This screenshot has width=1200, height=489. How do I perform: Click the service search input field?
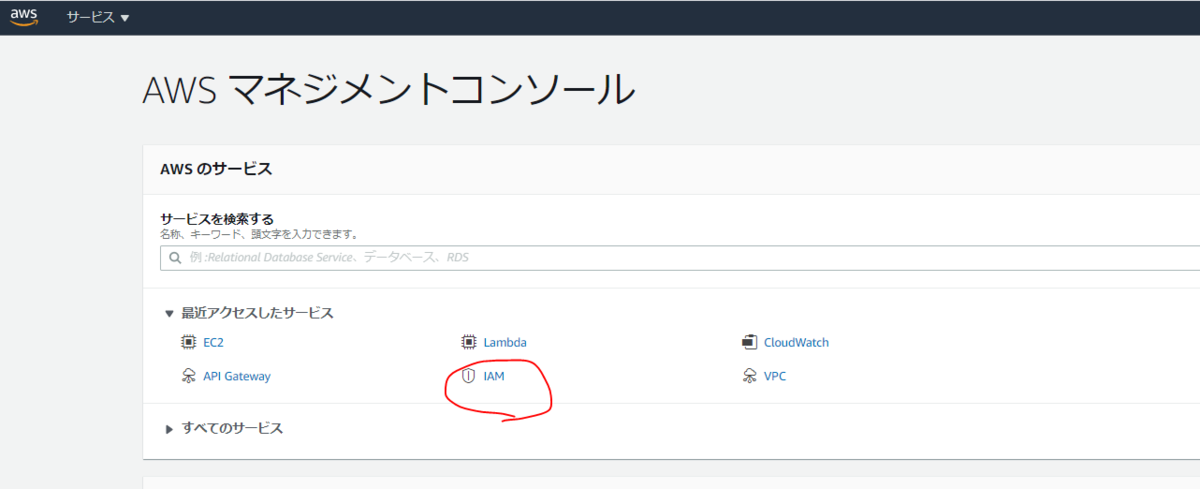[680, 258]
